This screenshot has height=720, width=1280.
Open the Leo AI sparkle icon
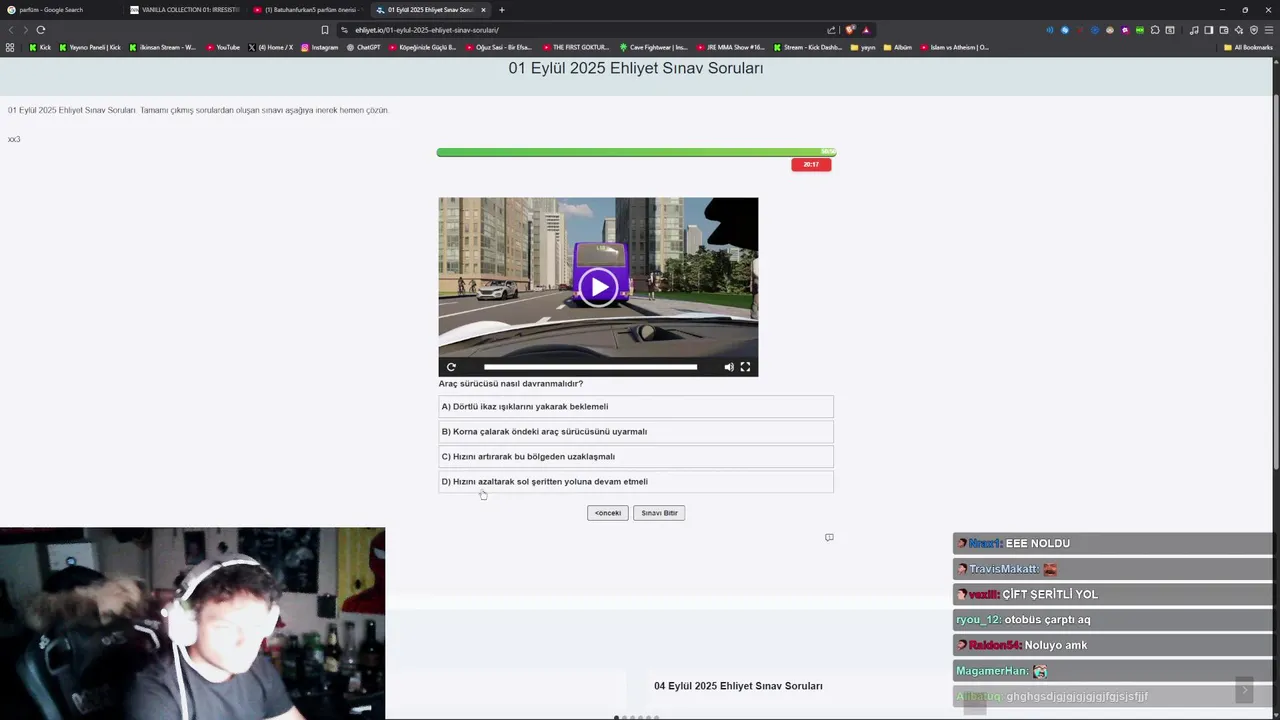[1239, 30]
